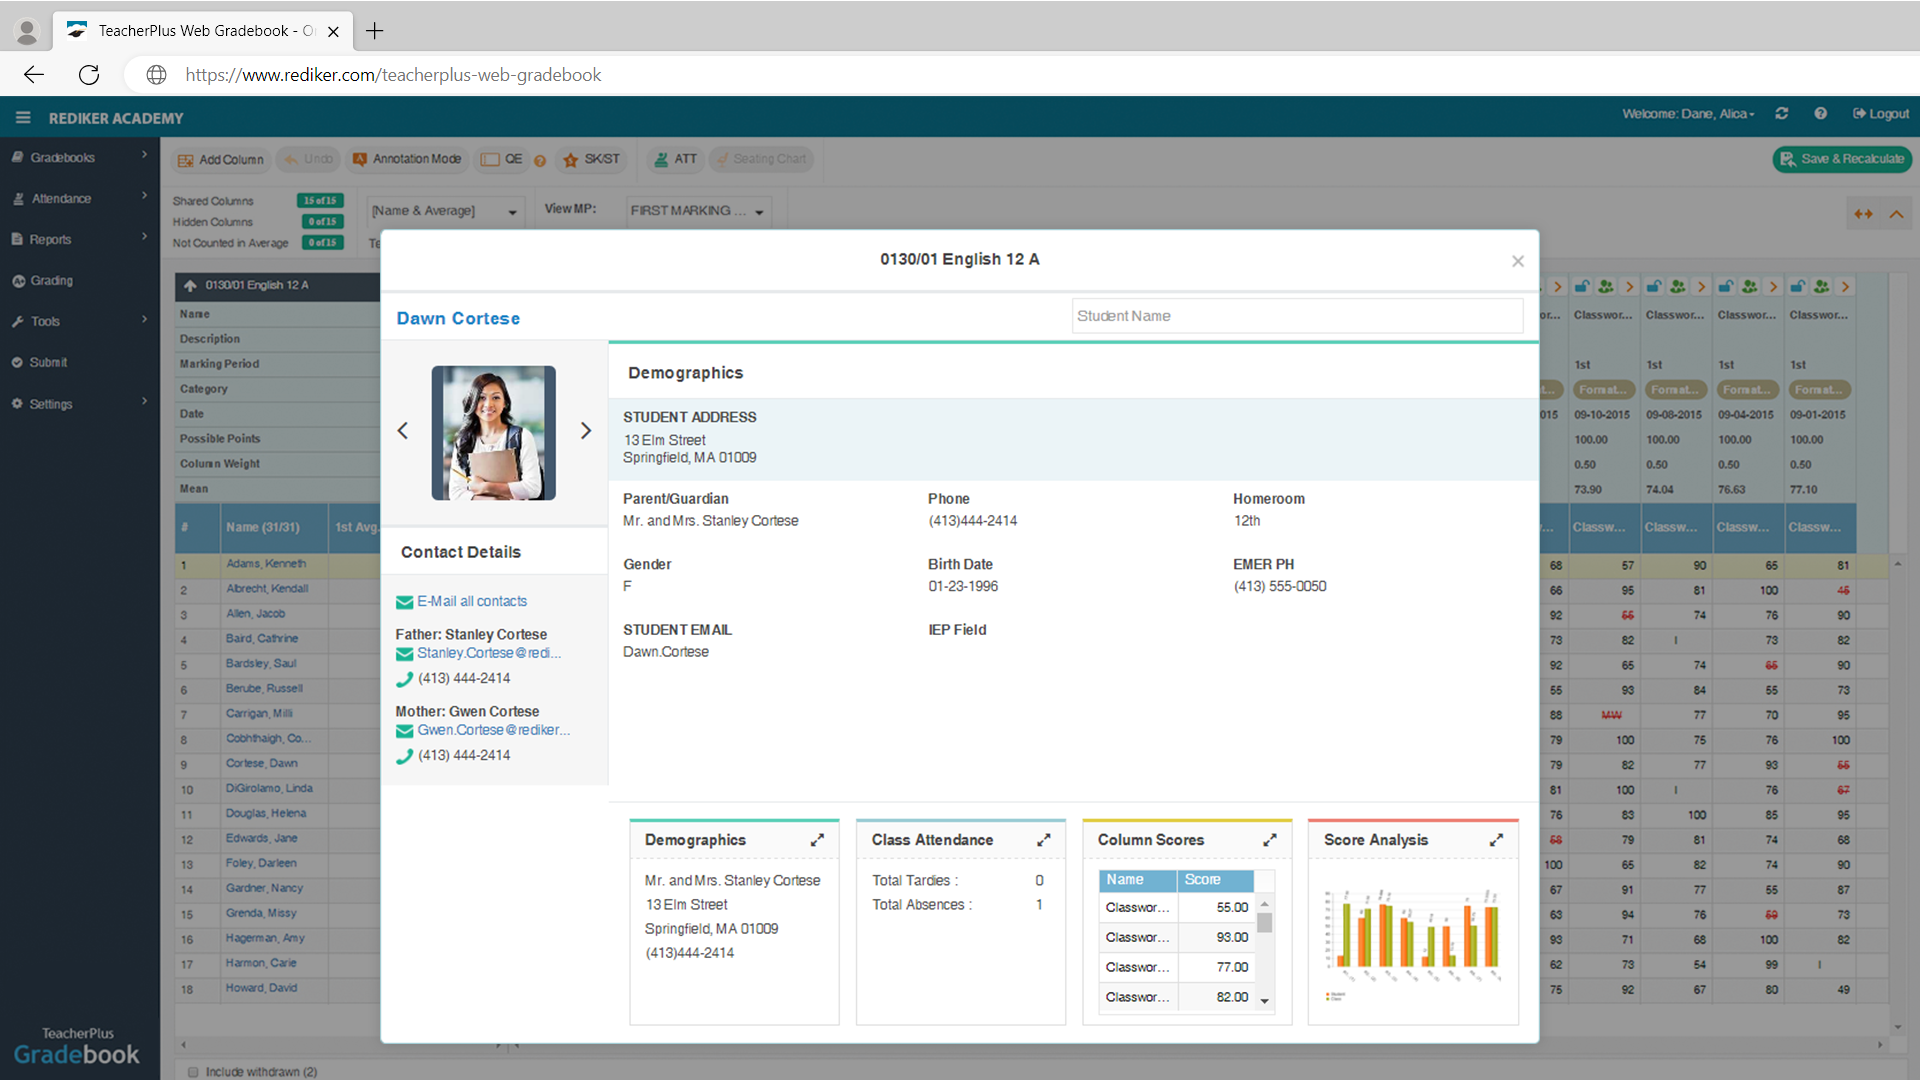This screenshot has height=1080, width=1920.
Task: Click the QE quick entry button
Action: [x=501, y=159]
